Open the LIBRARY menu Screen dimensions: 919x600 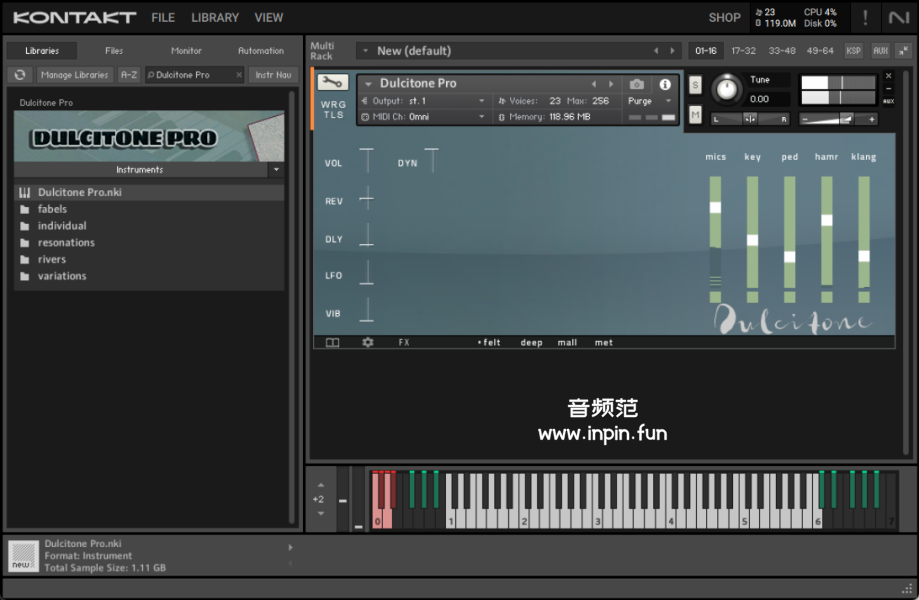pyautogui.click(x=215, y=17)
